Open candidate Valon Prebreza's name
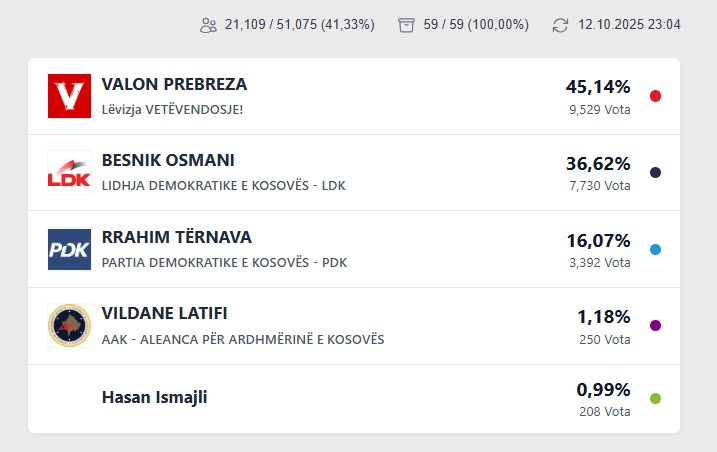This screenshot has width=717, height=452. tap(174, 85)
